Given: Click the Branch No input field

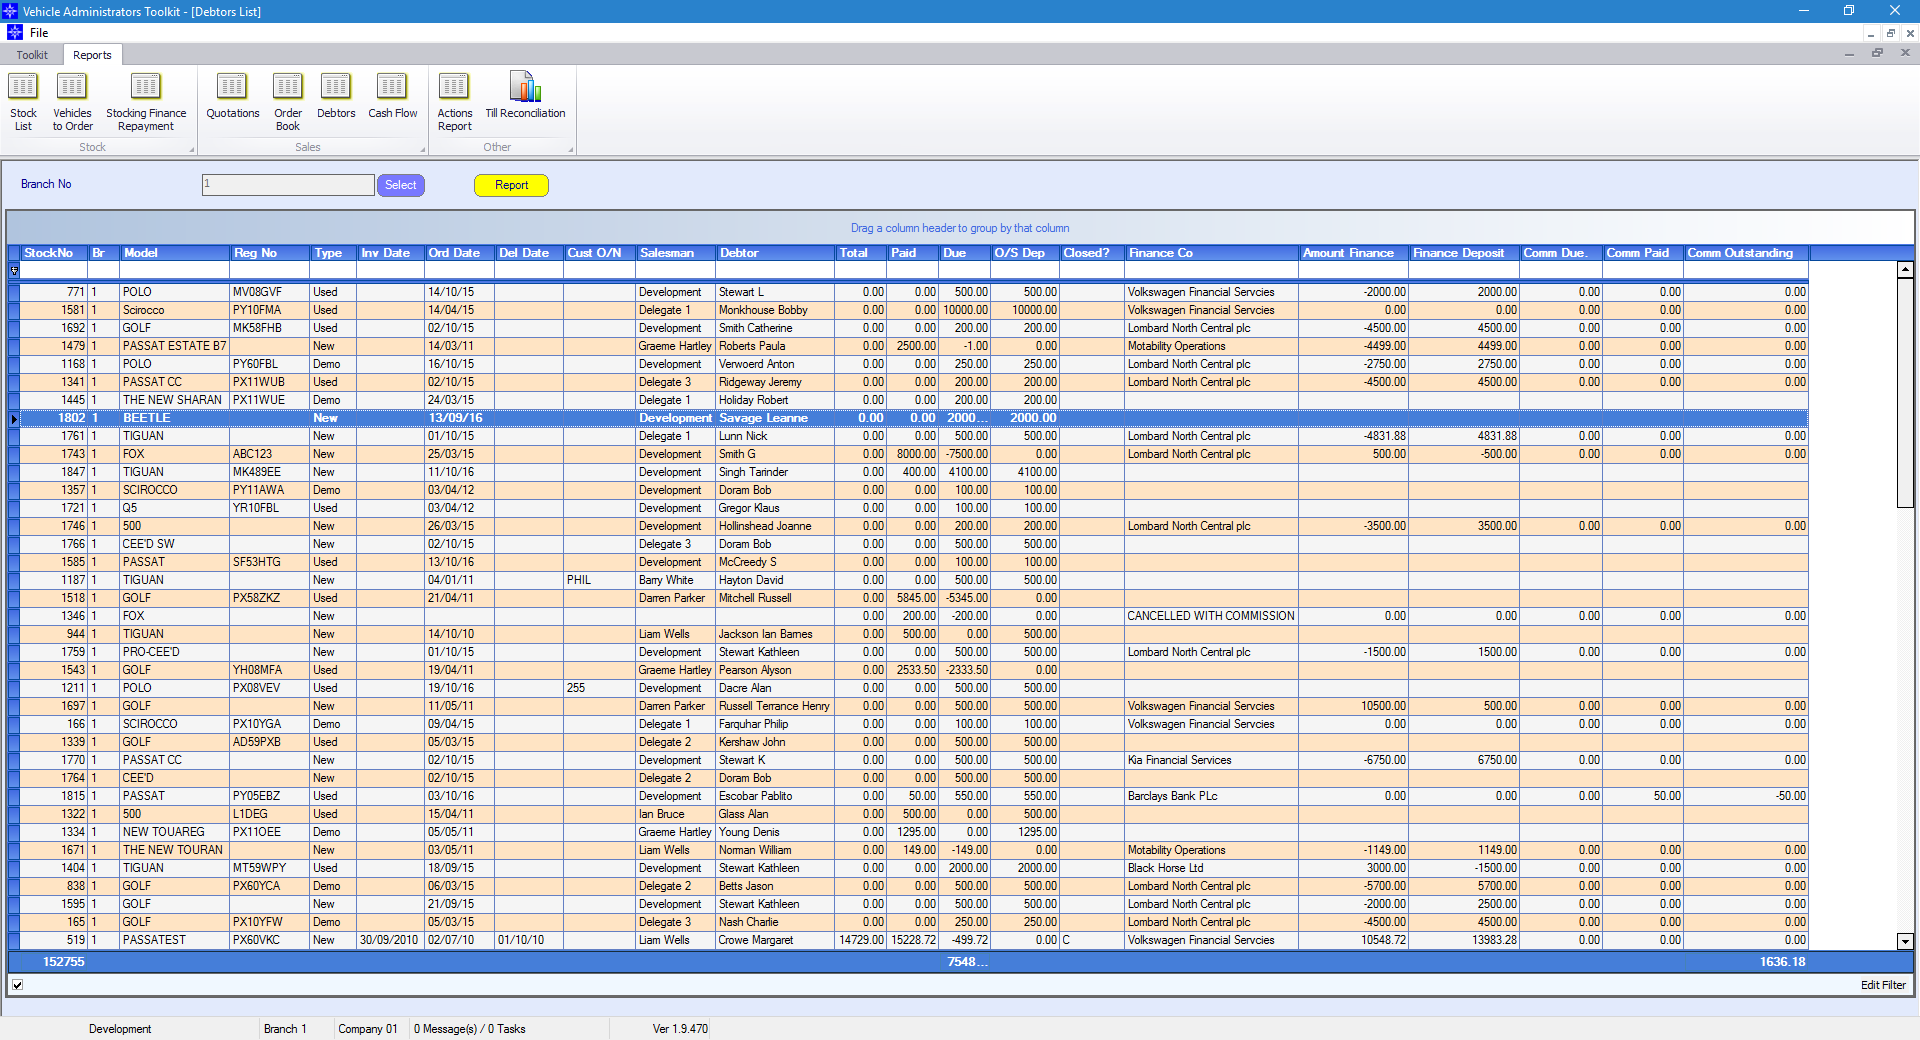Looking at the screenshot, I should 288,185.
